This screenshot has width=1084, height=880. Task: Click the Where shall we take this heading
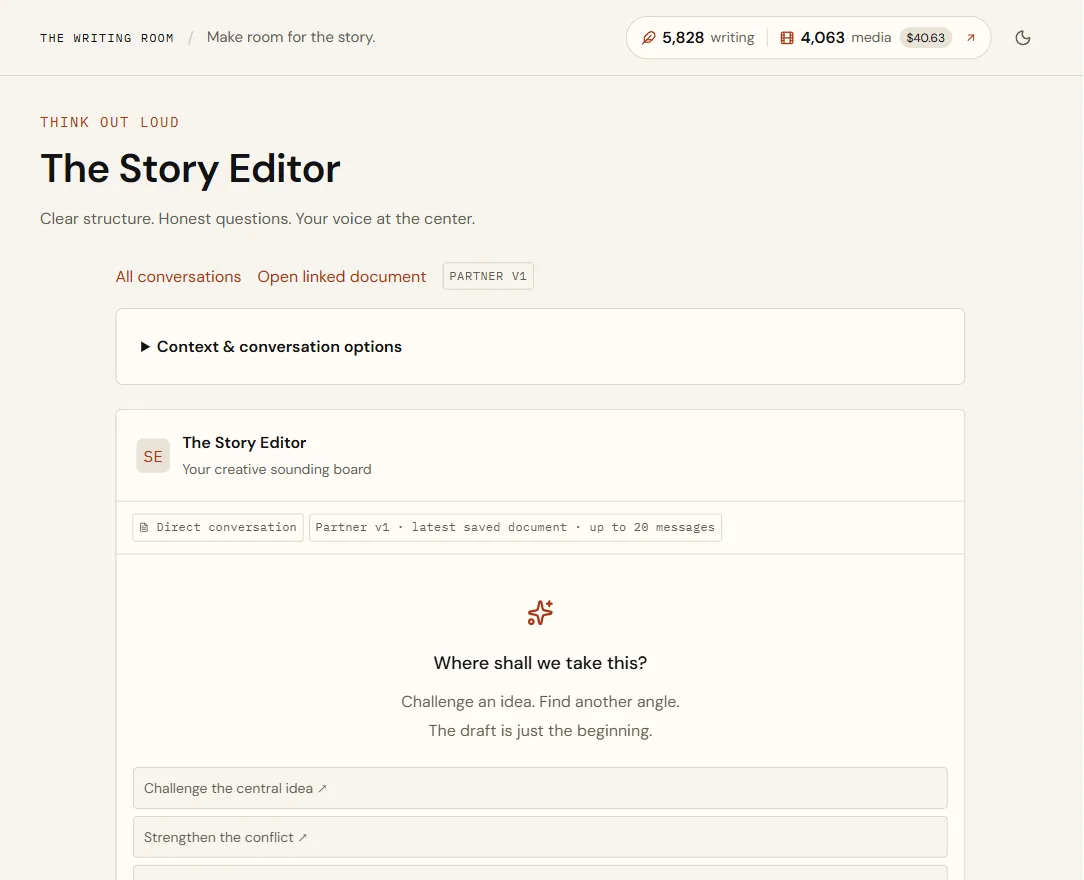(540, 663)
